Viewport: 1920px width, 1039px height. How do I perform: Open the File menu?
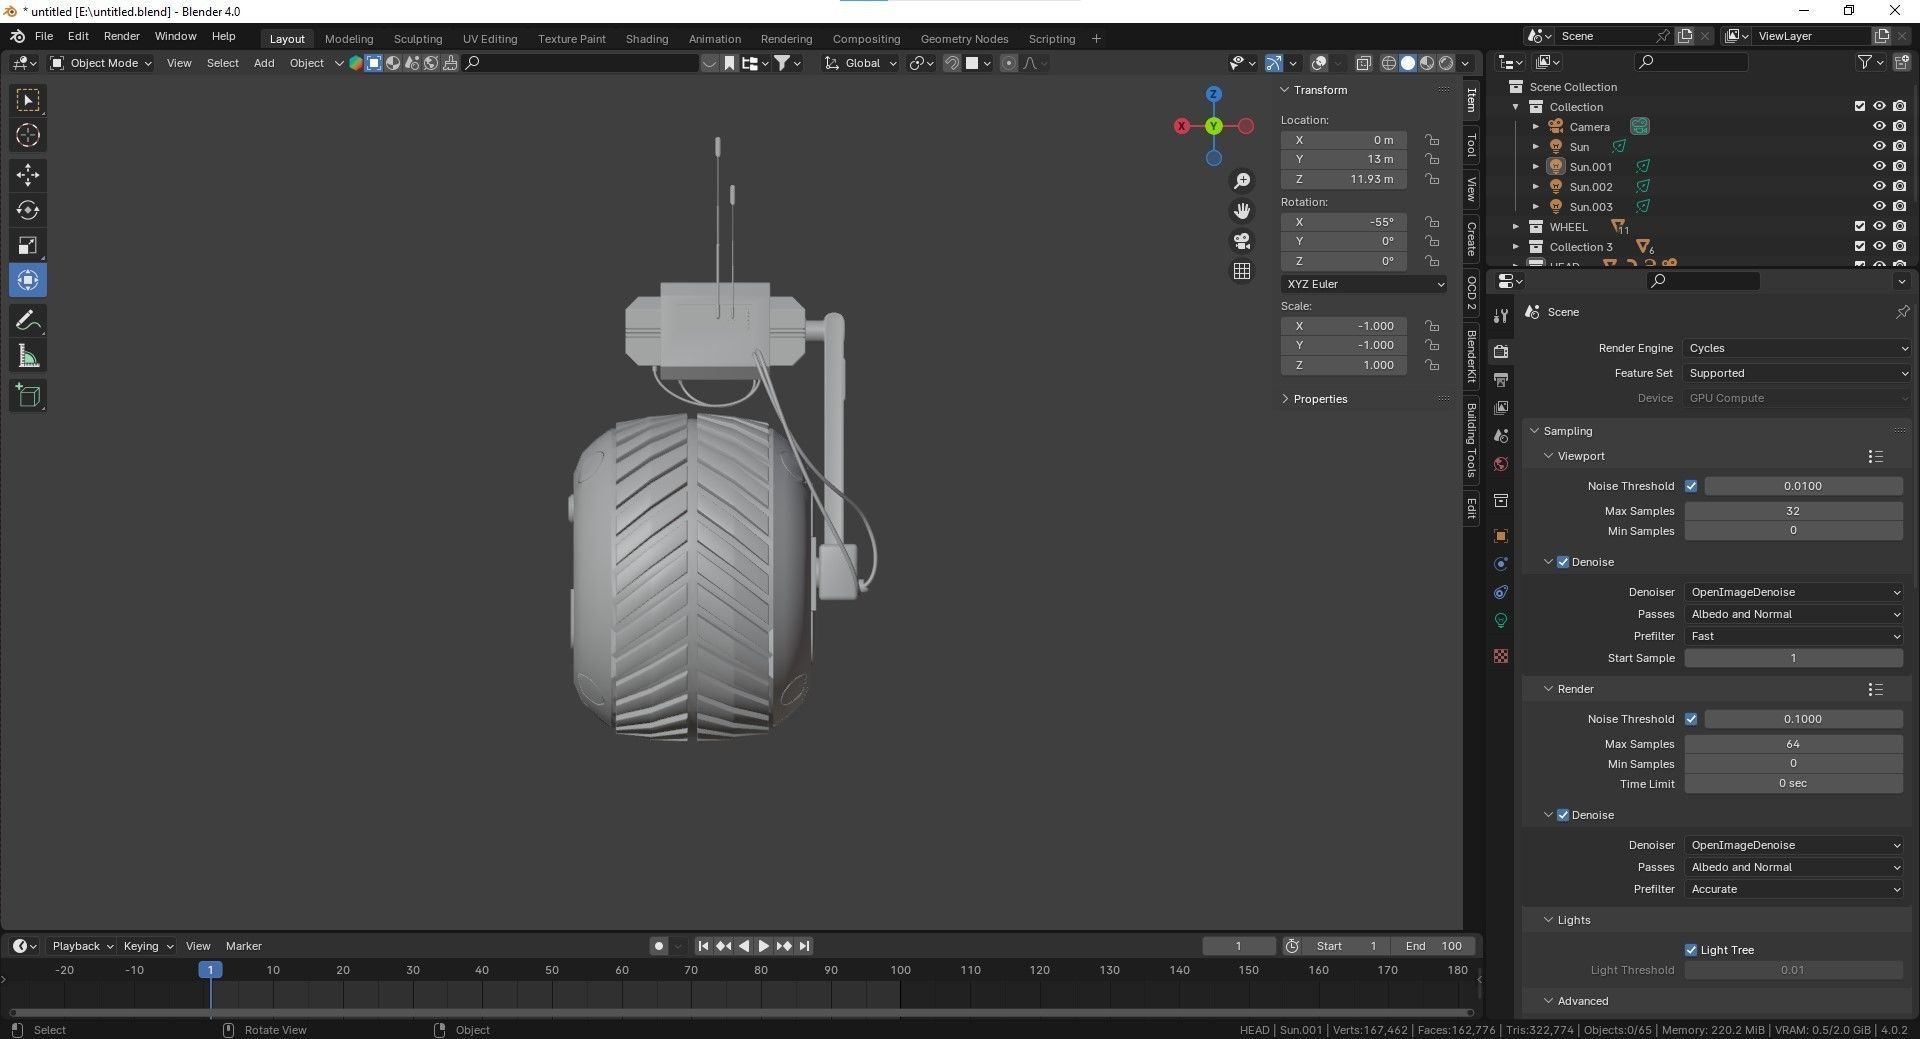pos(44,36)
